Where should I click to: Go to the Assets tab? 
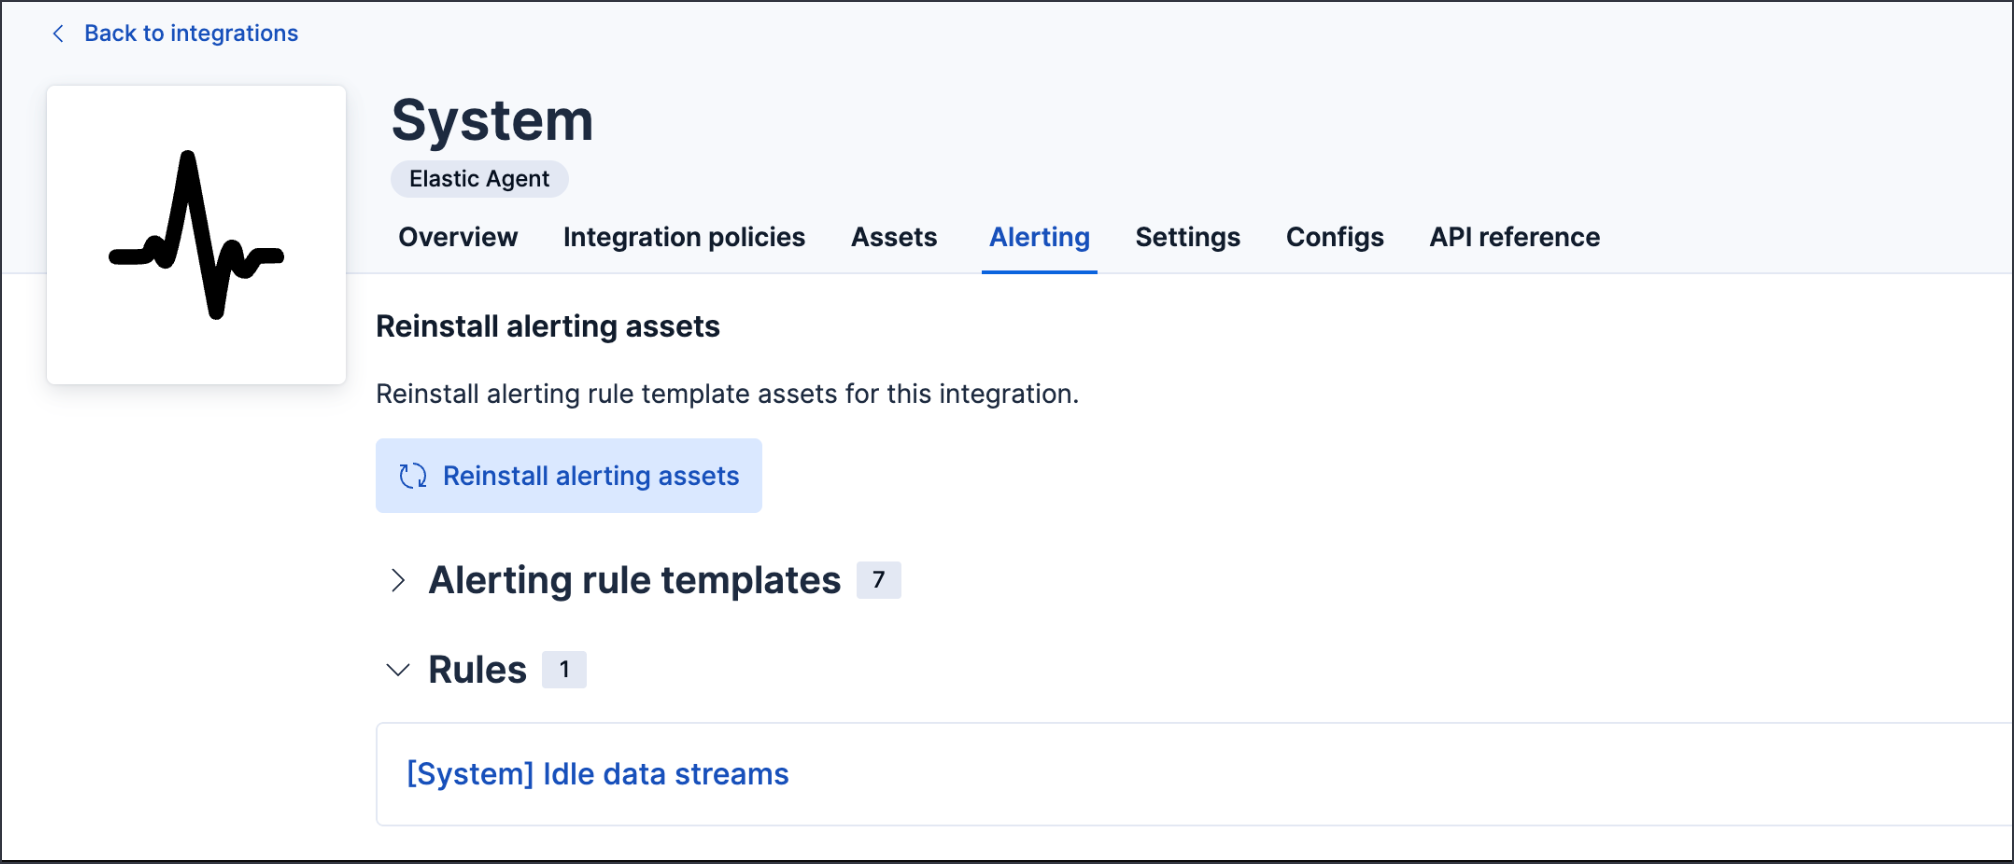click(894, 237)
